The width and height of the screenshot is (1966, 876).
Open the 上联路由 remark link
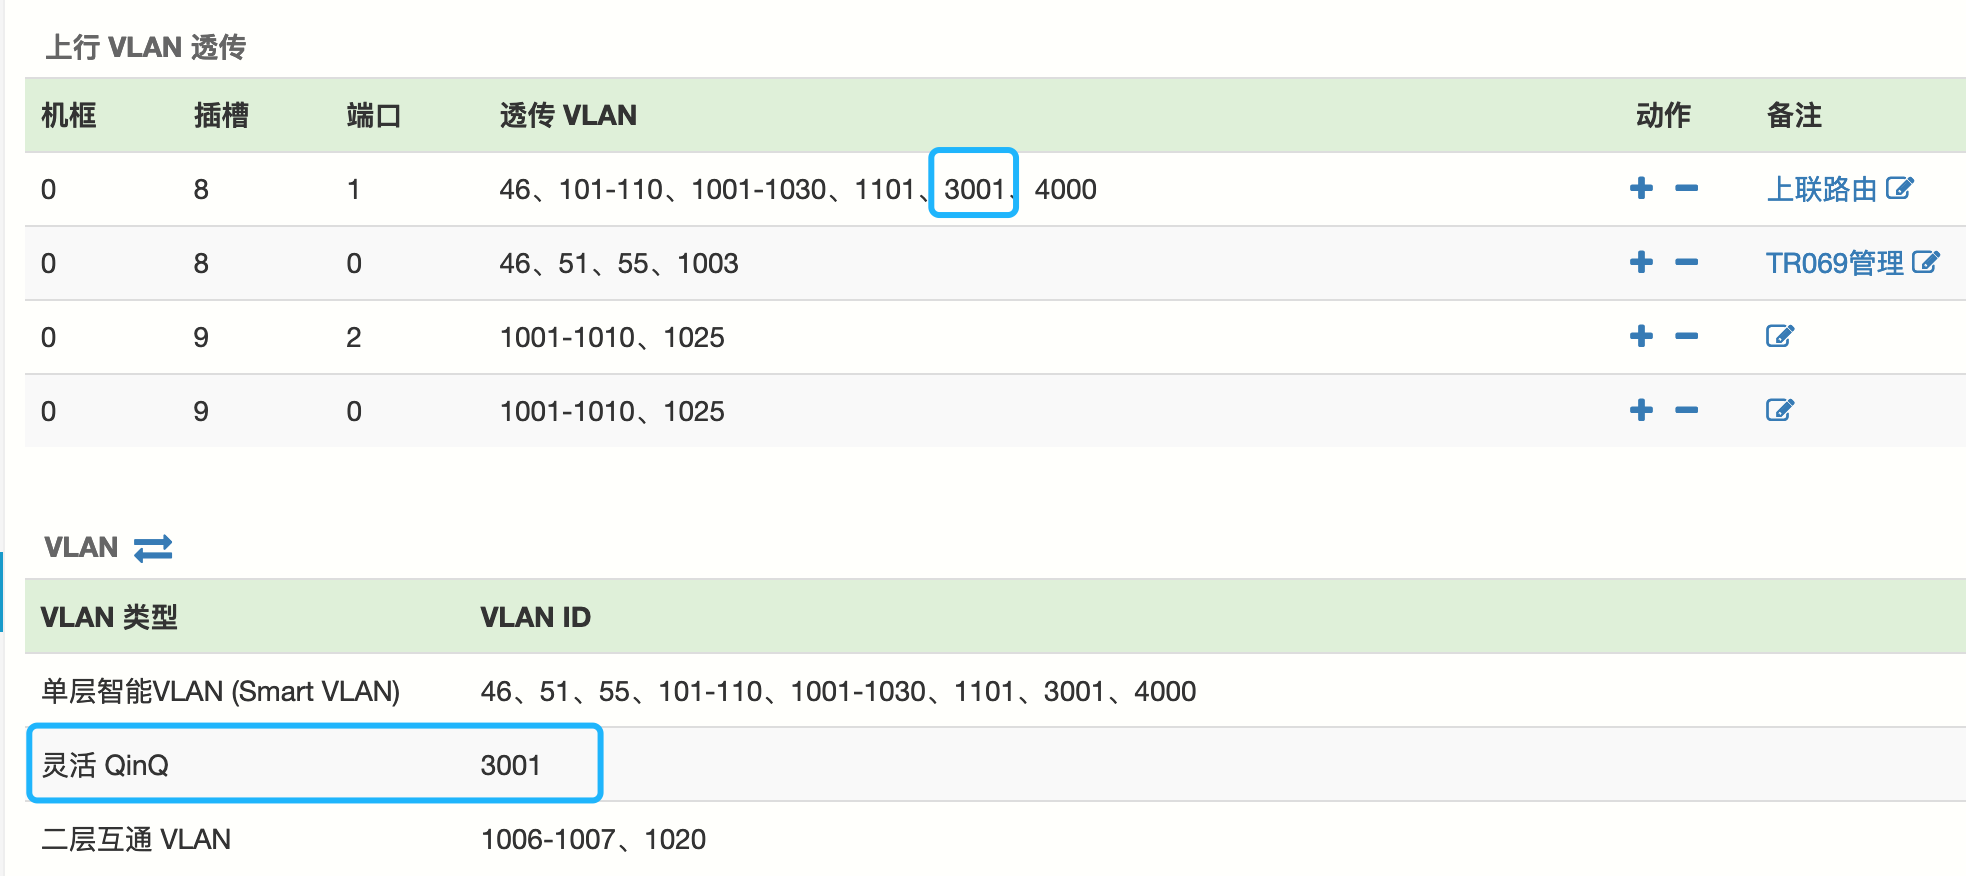tap(1821, 189)
